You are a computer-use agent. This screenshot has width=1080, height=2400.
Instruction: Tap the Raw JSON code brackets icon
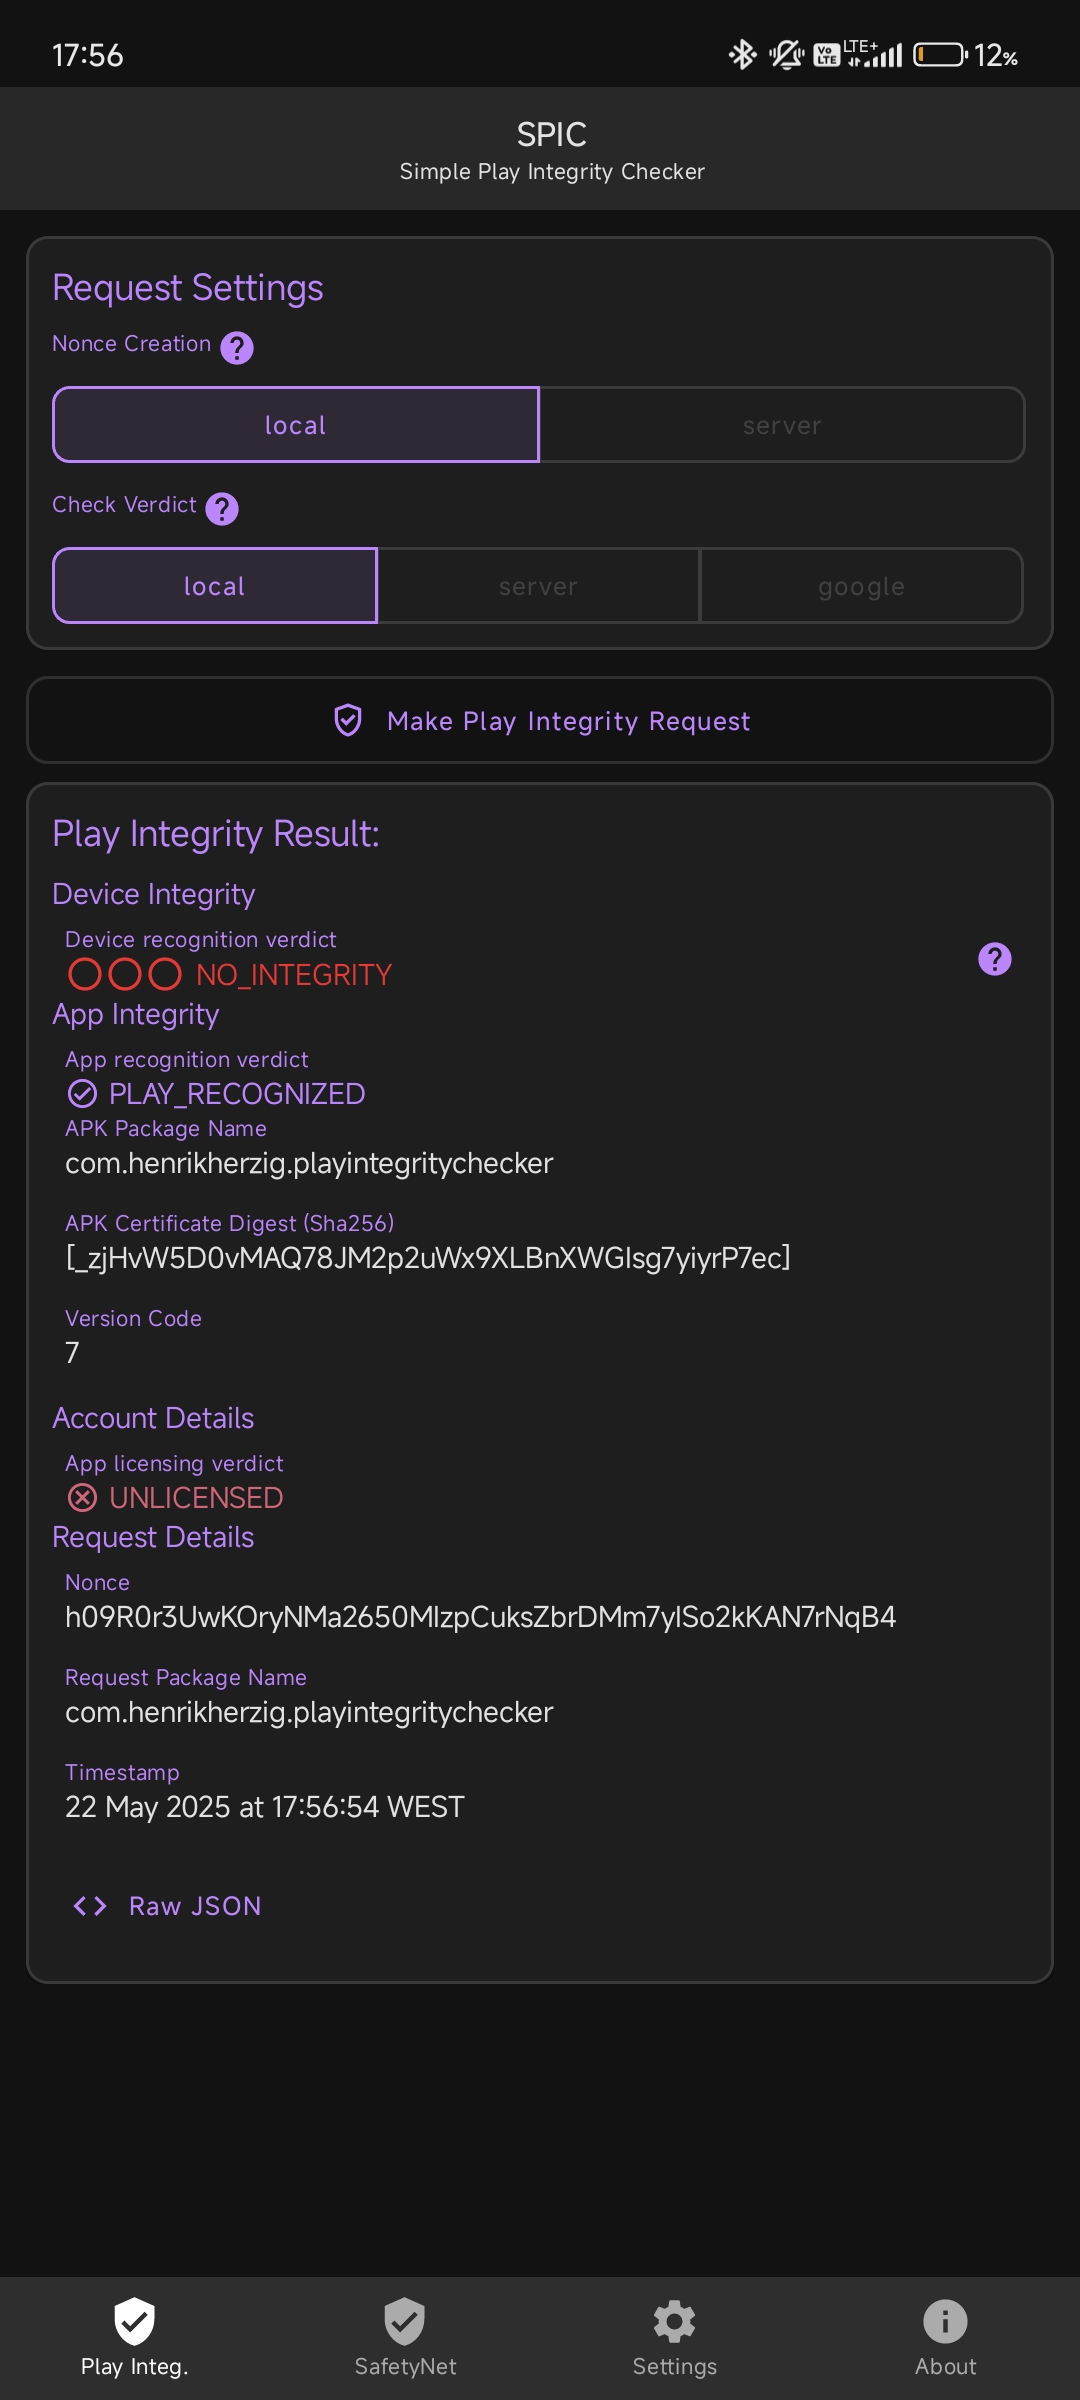tap(90, 1905)
